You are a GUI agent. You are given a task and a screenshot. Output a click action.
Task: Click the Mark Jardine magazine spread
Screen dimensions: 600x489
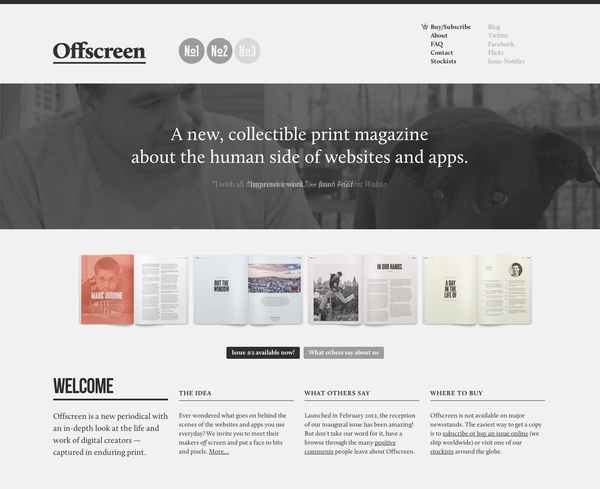[x=134, y=290]
